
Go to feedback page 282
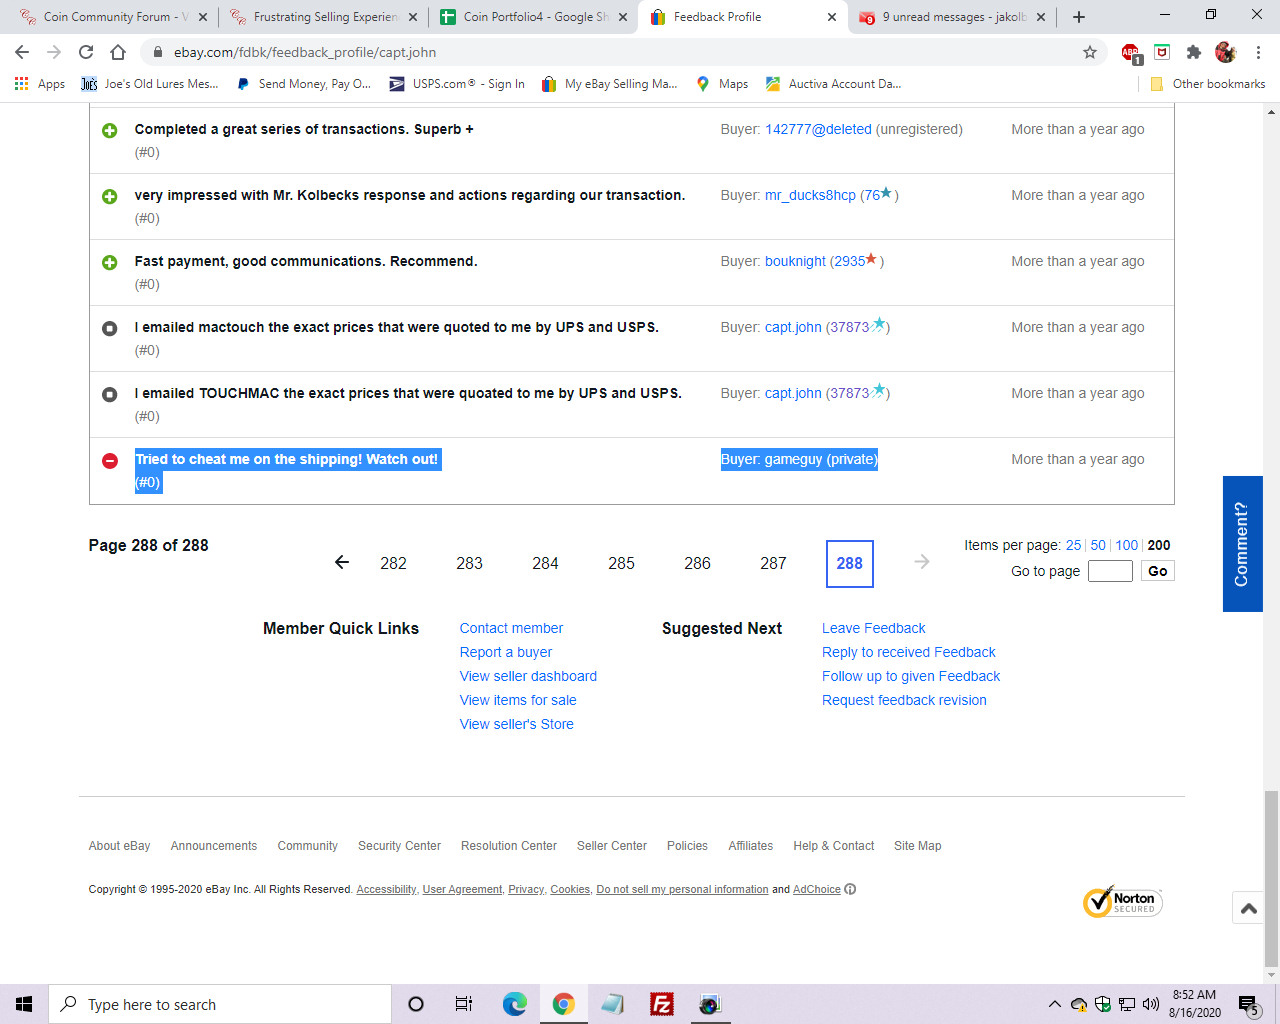coord(393,563)
